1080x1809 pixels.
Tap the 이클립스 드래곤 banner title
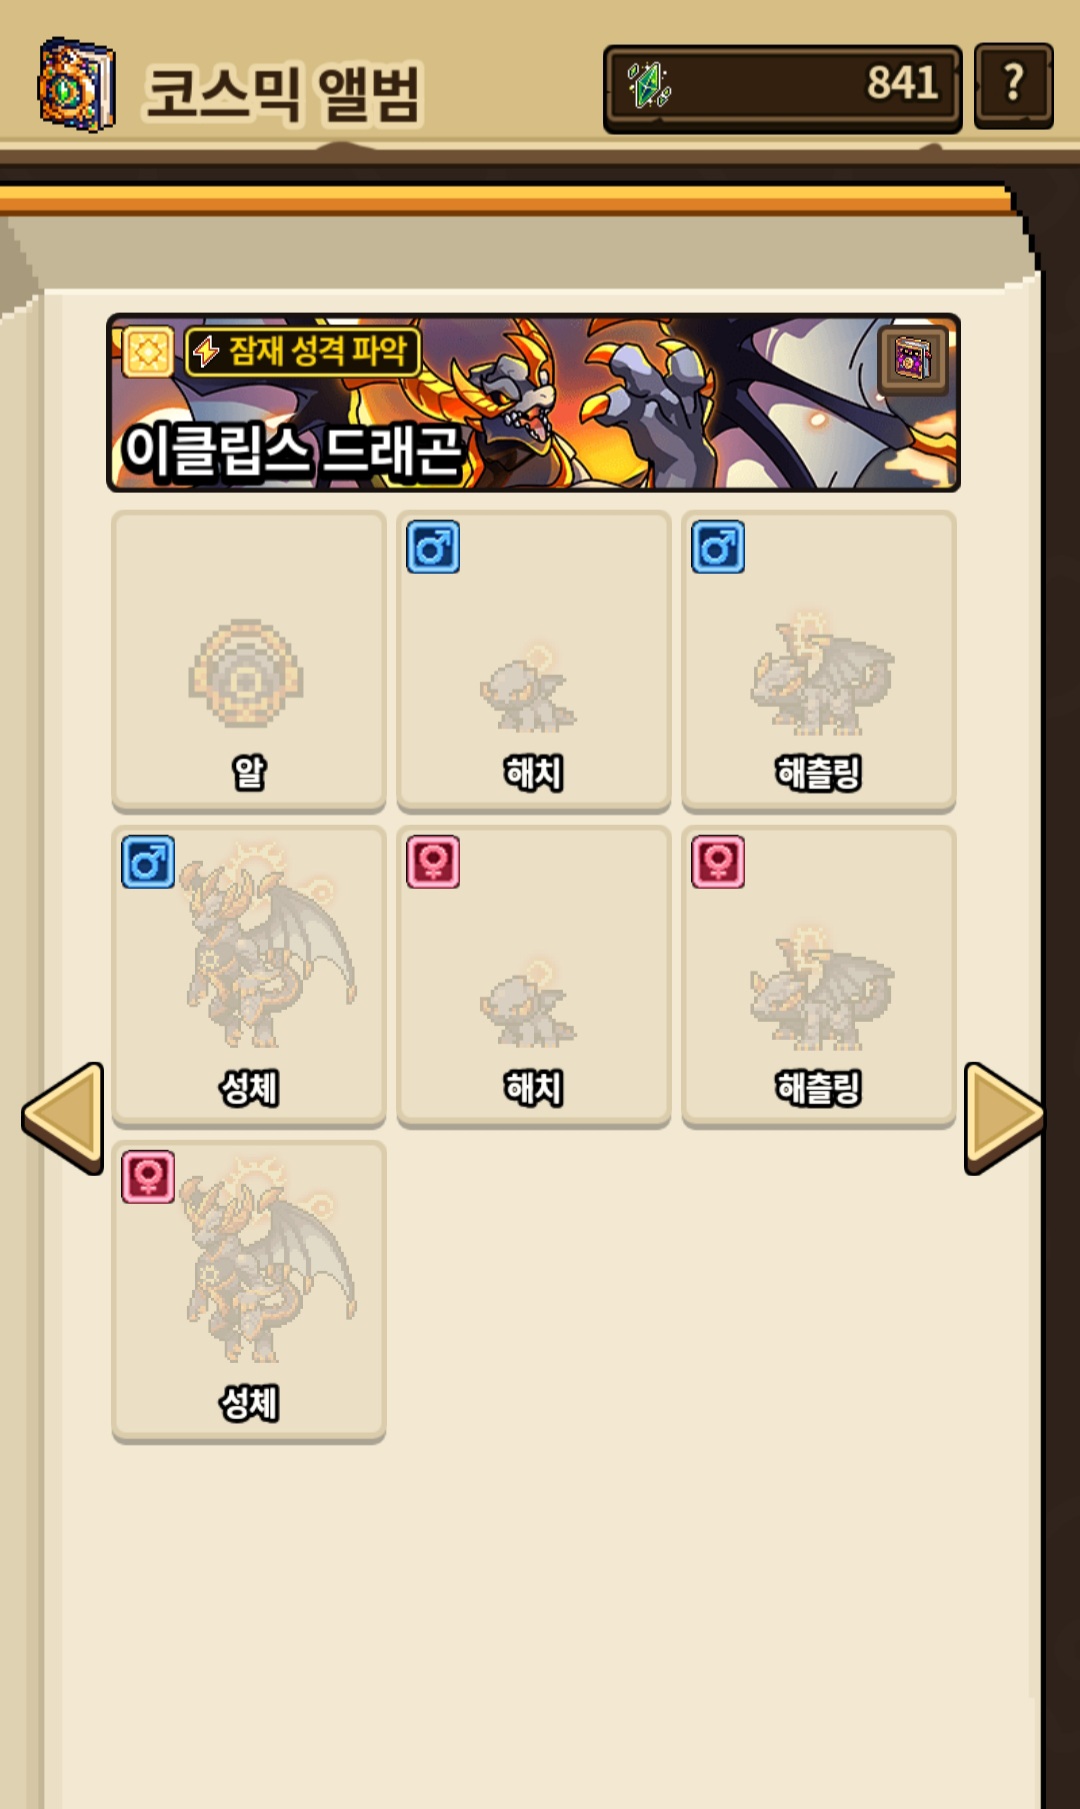[292, 451]
